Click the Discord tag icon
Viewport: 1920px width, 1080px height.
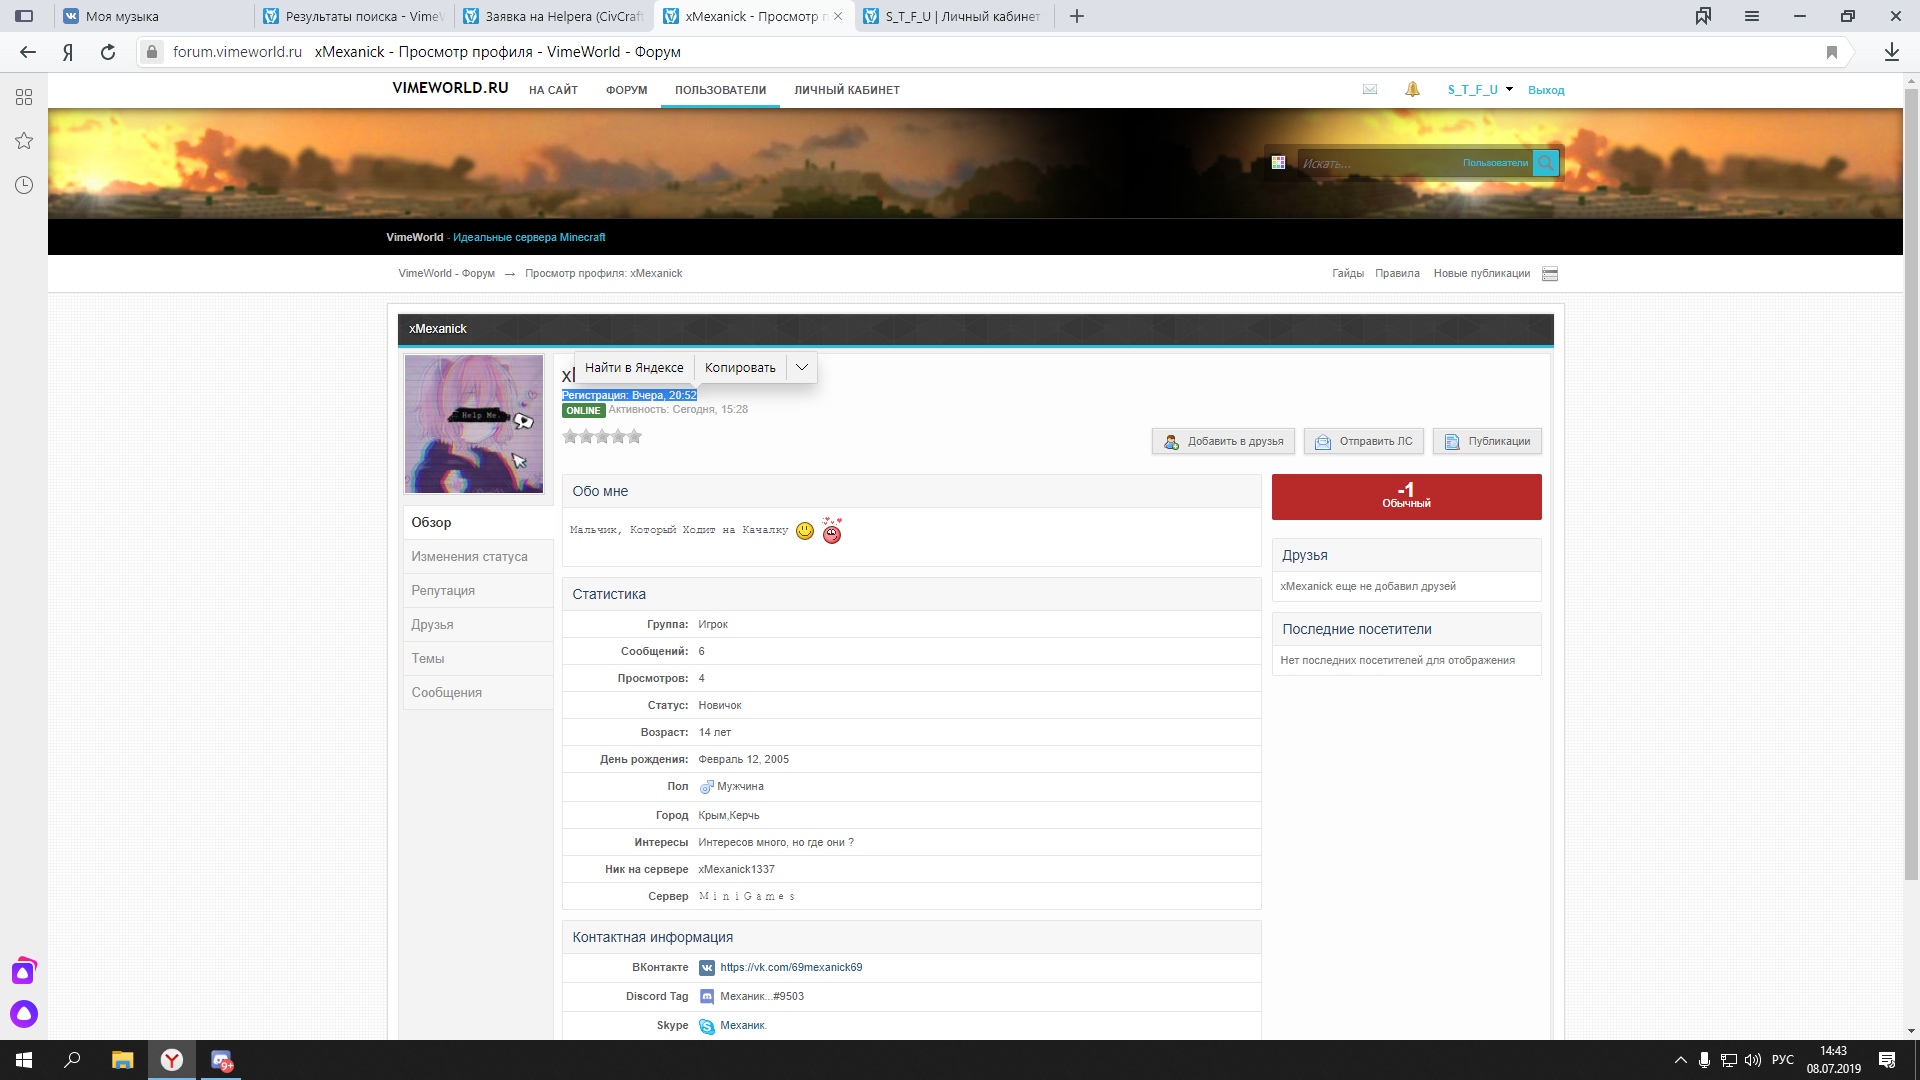coord(707,997)
